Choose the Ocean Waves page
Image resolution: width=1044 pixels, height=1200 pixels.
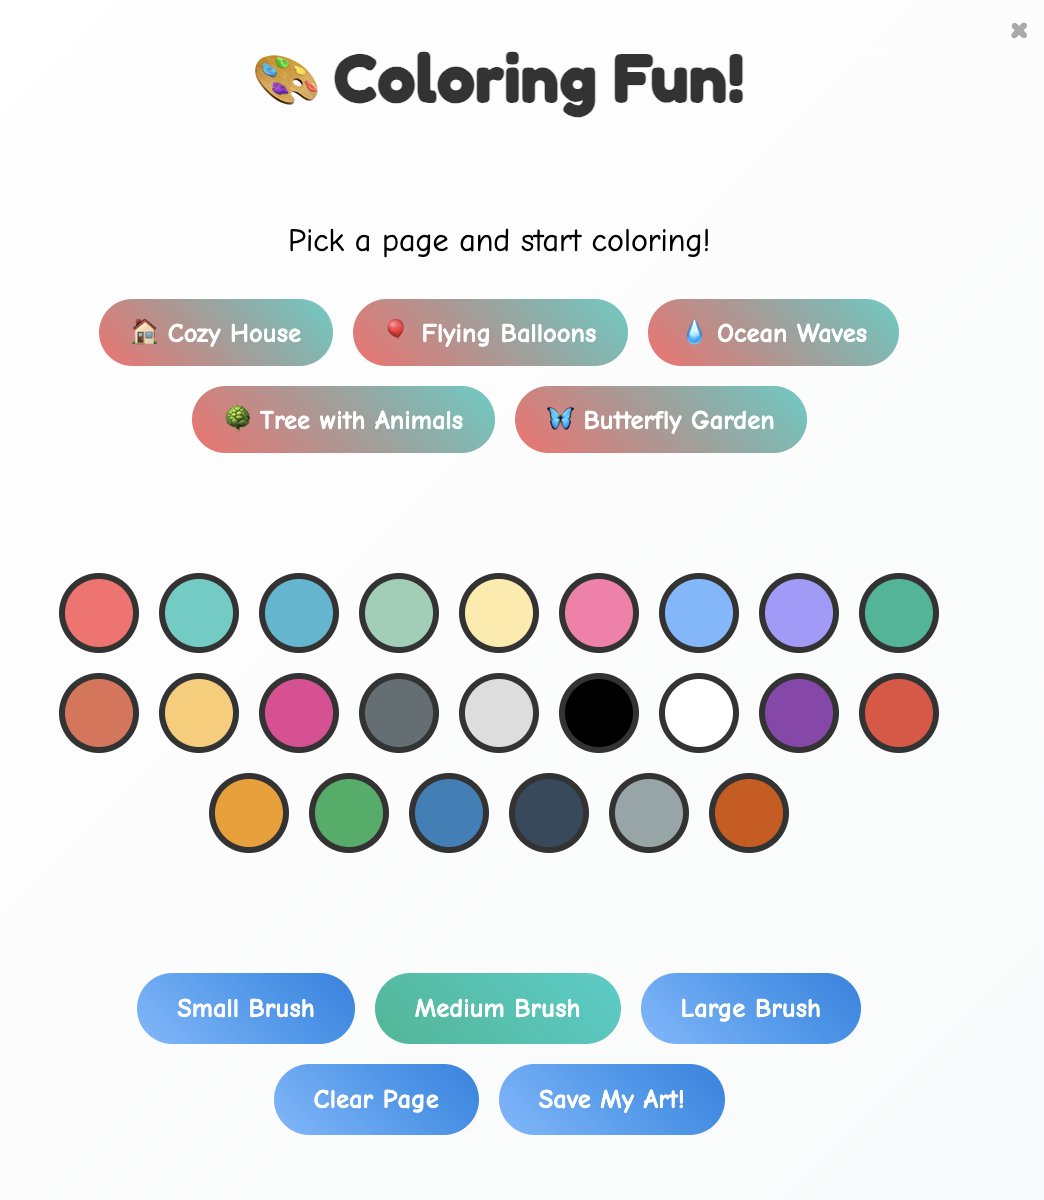point(773,333)
